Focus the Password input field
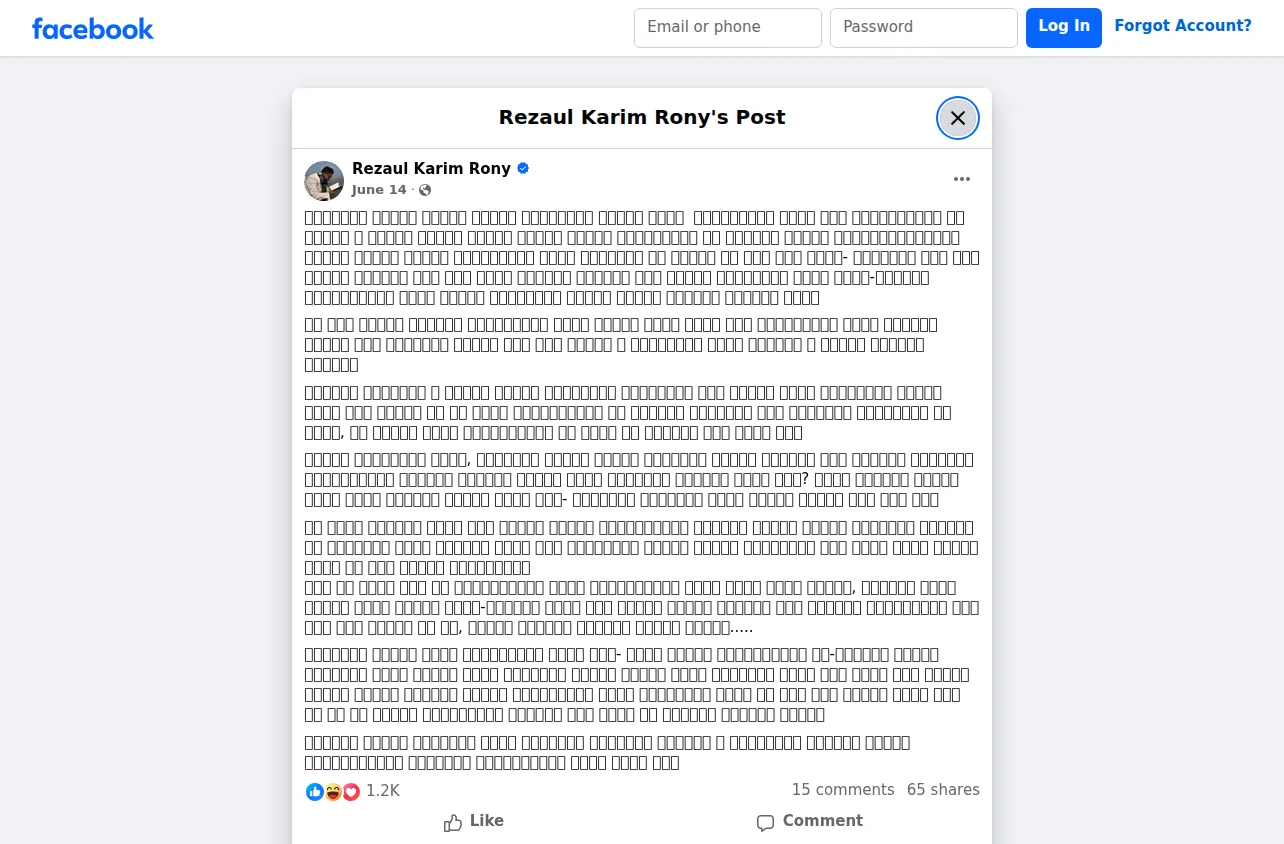1284x844 pixels. [x=924, y=28]
